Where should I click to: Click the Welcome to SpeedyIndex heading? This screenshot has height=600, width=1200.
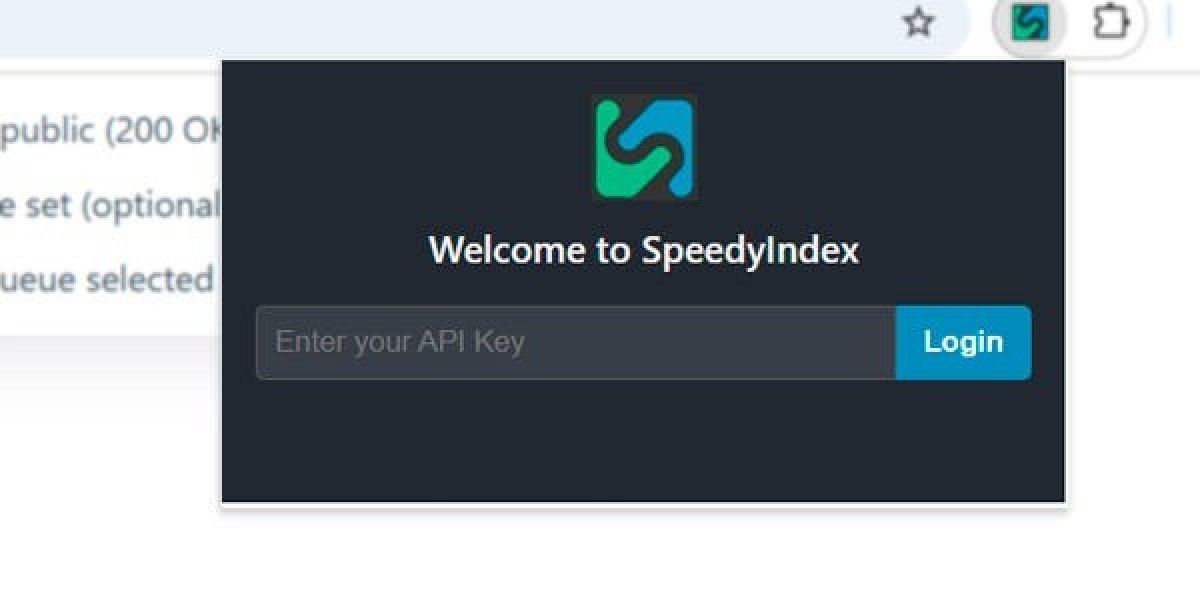(x=644, y=249)
